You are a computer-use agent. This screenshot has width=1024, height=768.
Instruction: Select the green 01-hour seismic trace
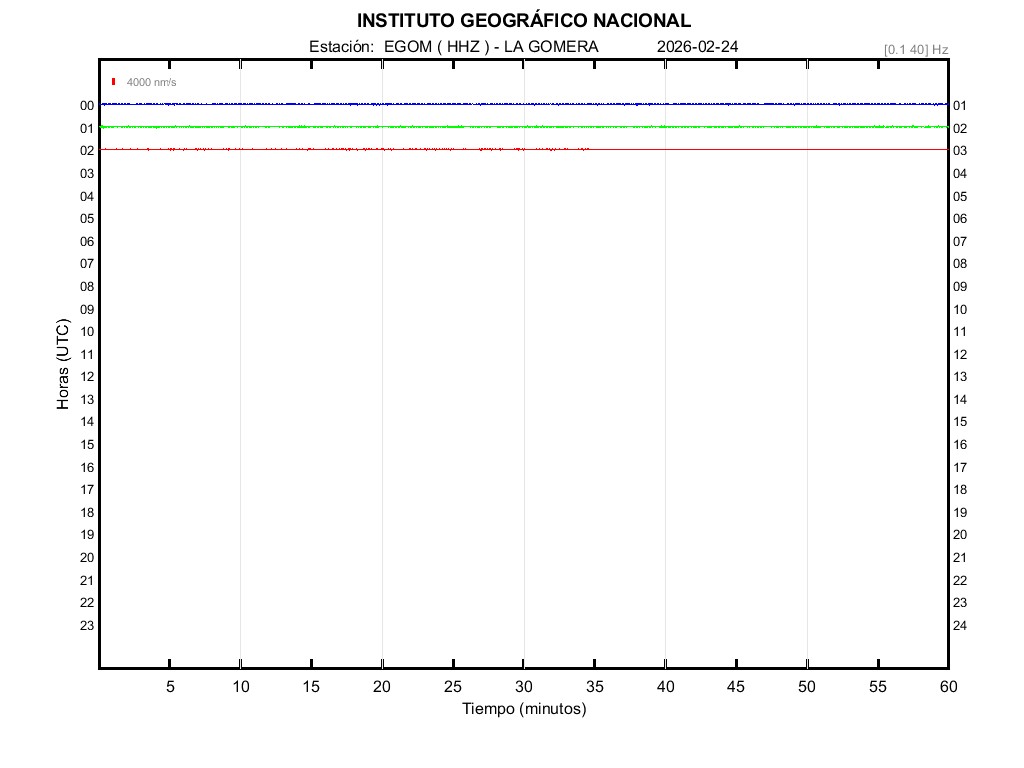click(524, 127)
